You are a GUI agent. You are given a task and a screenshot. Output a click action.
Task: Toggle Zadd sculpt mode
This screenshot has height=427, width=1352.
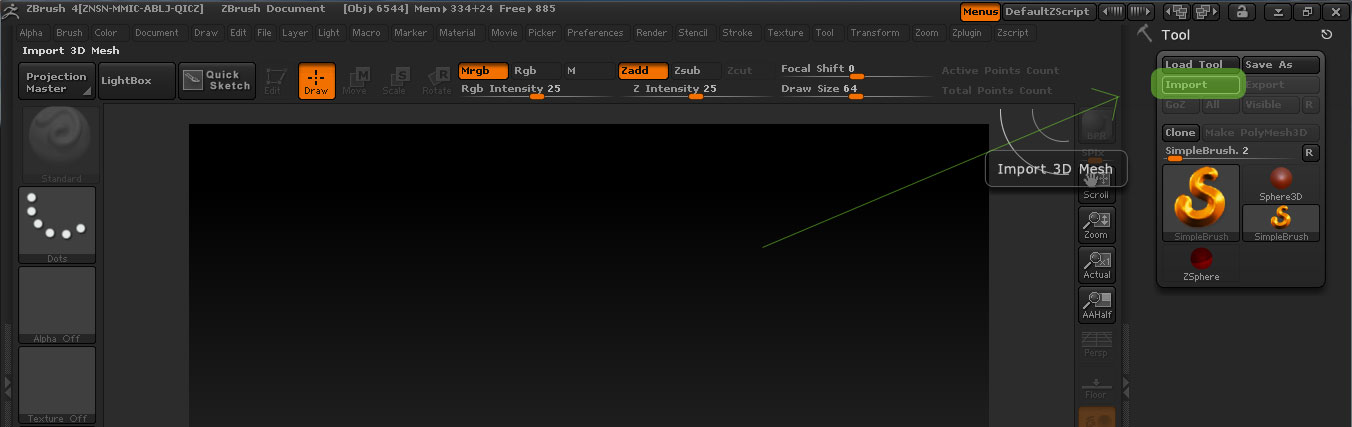pyautogui.click(x=643, y=71)
